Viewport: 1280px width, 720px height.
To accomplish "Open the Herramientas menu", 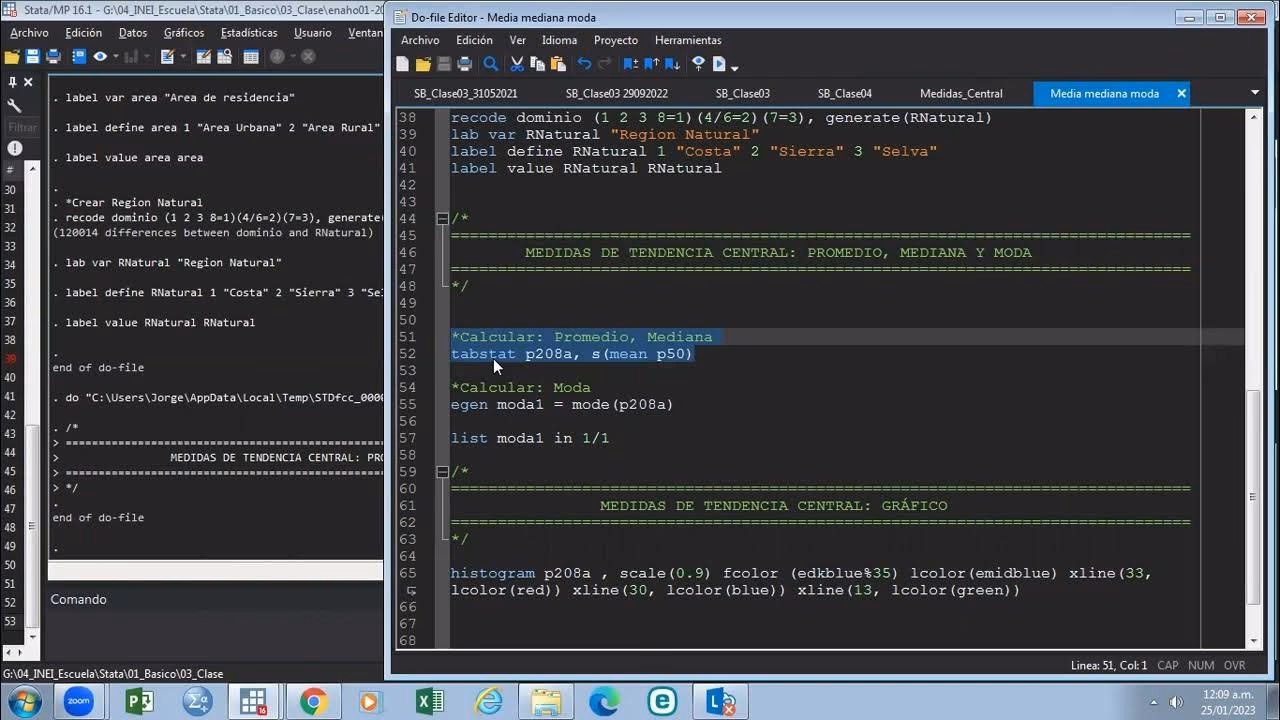I will pyautogui.click(x=687, y=40).
